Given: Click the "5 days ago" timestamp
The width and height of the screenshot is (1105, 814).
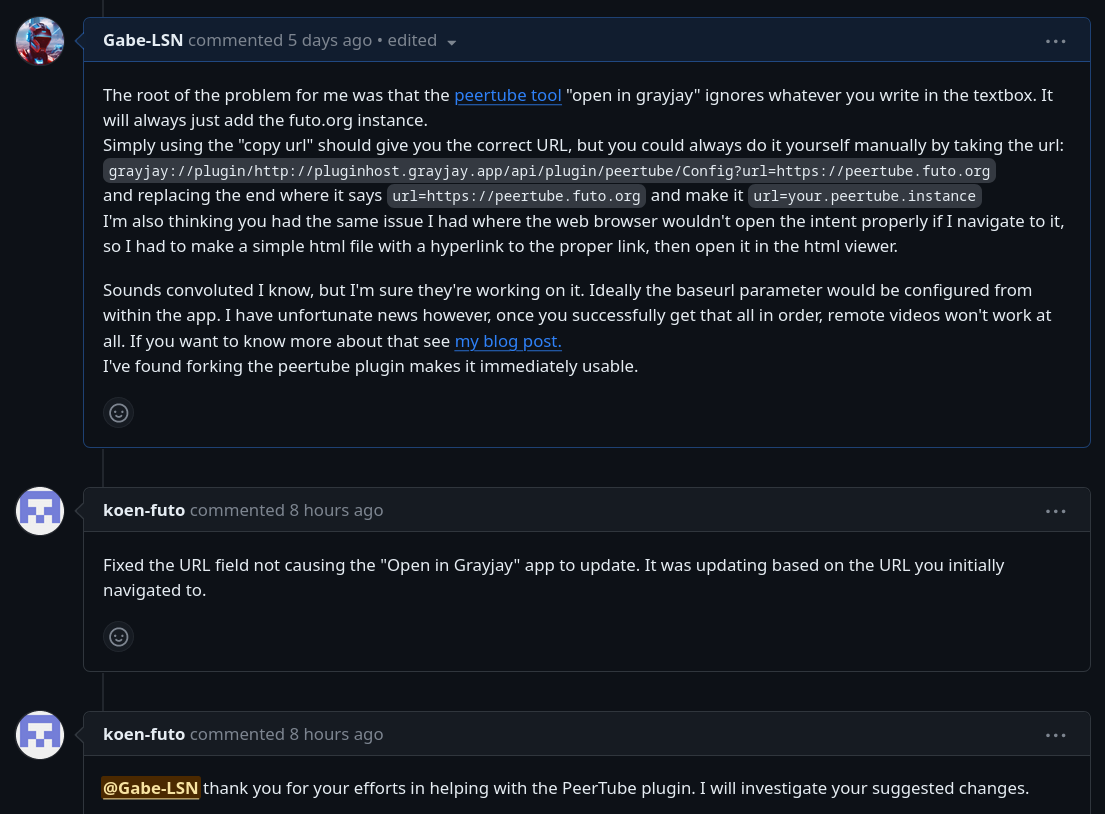Looking at the screenshot, I should pyautogui.click(x=330, y=41).
